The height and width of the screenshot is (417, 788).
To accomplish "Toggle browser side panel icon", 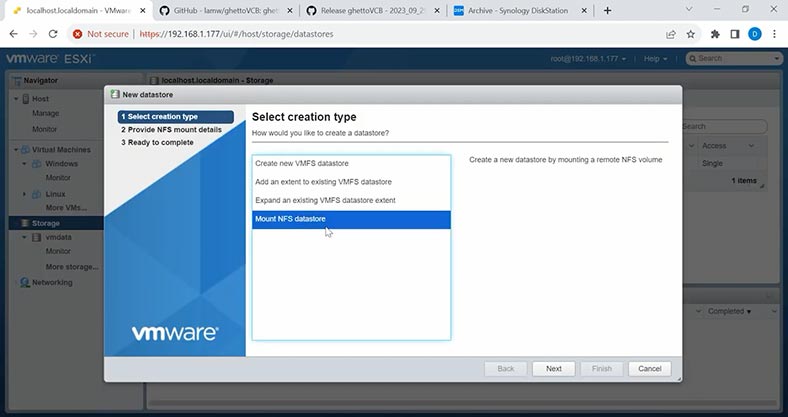I will tap(735, 34).
